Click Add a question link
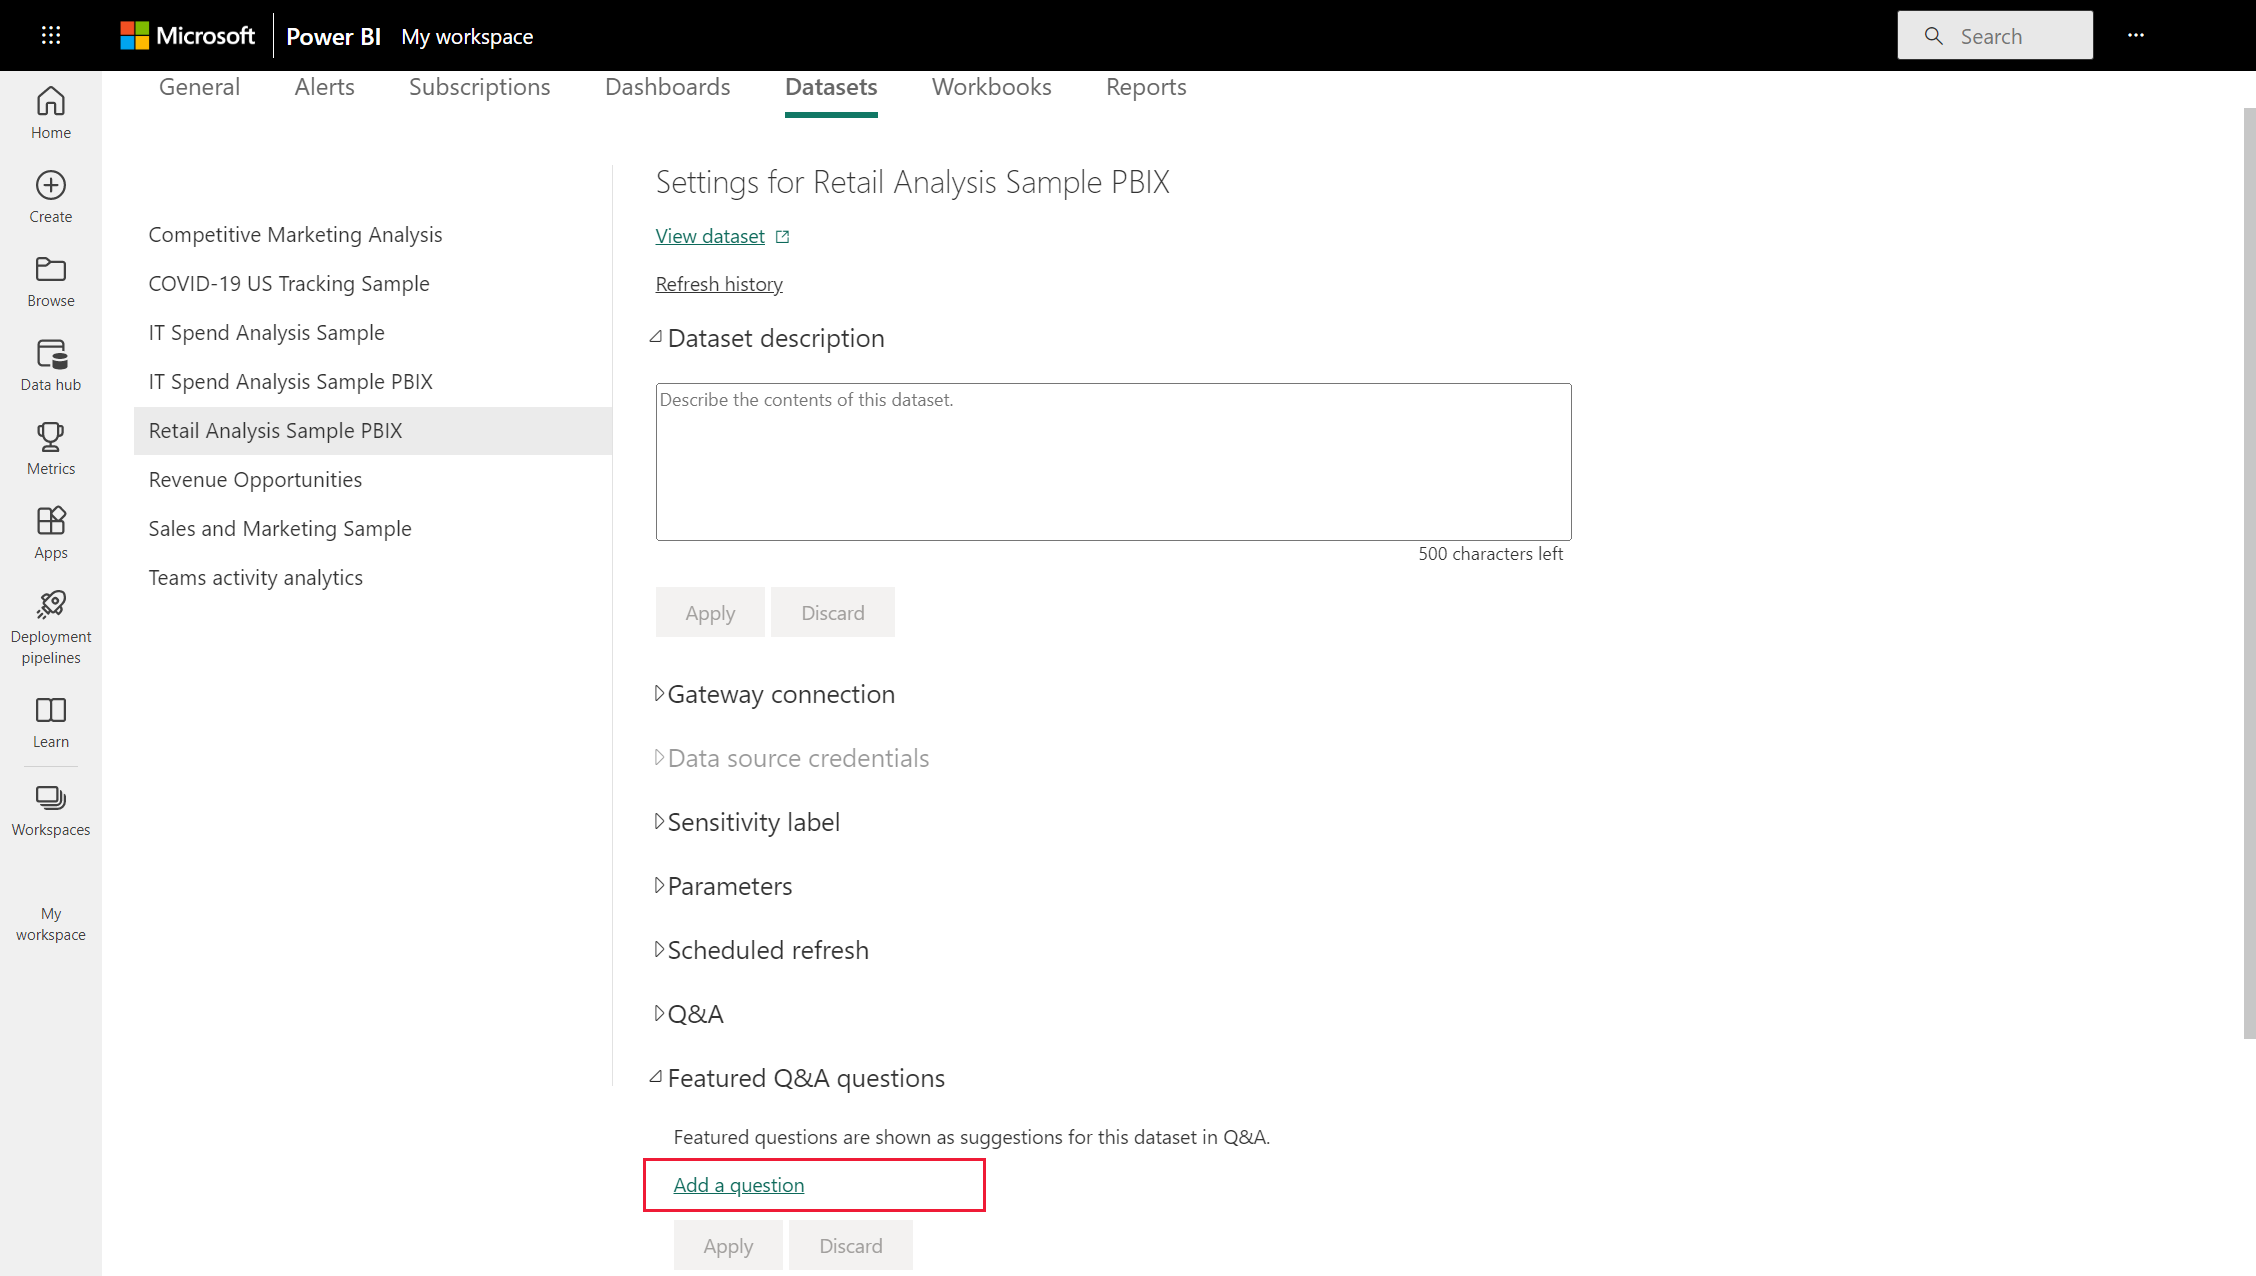Image resolution: width=2256 pixels, height=1276 pixels. pos(739,1185)
